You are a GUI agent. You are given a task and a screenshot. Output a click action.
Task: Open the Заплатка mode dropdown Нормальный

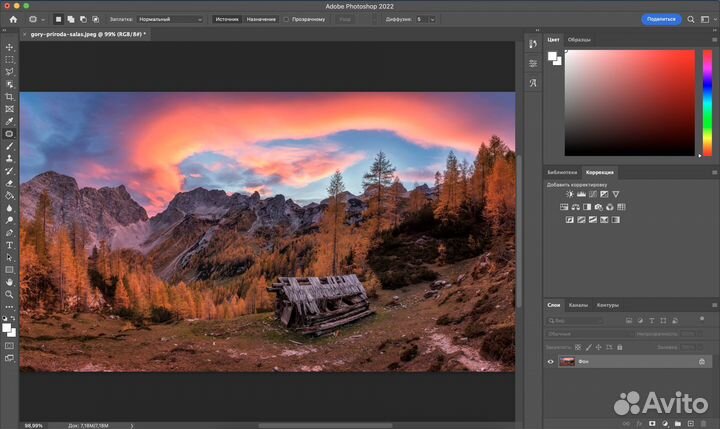pyautogui.click(x=170, y=19)
